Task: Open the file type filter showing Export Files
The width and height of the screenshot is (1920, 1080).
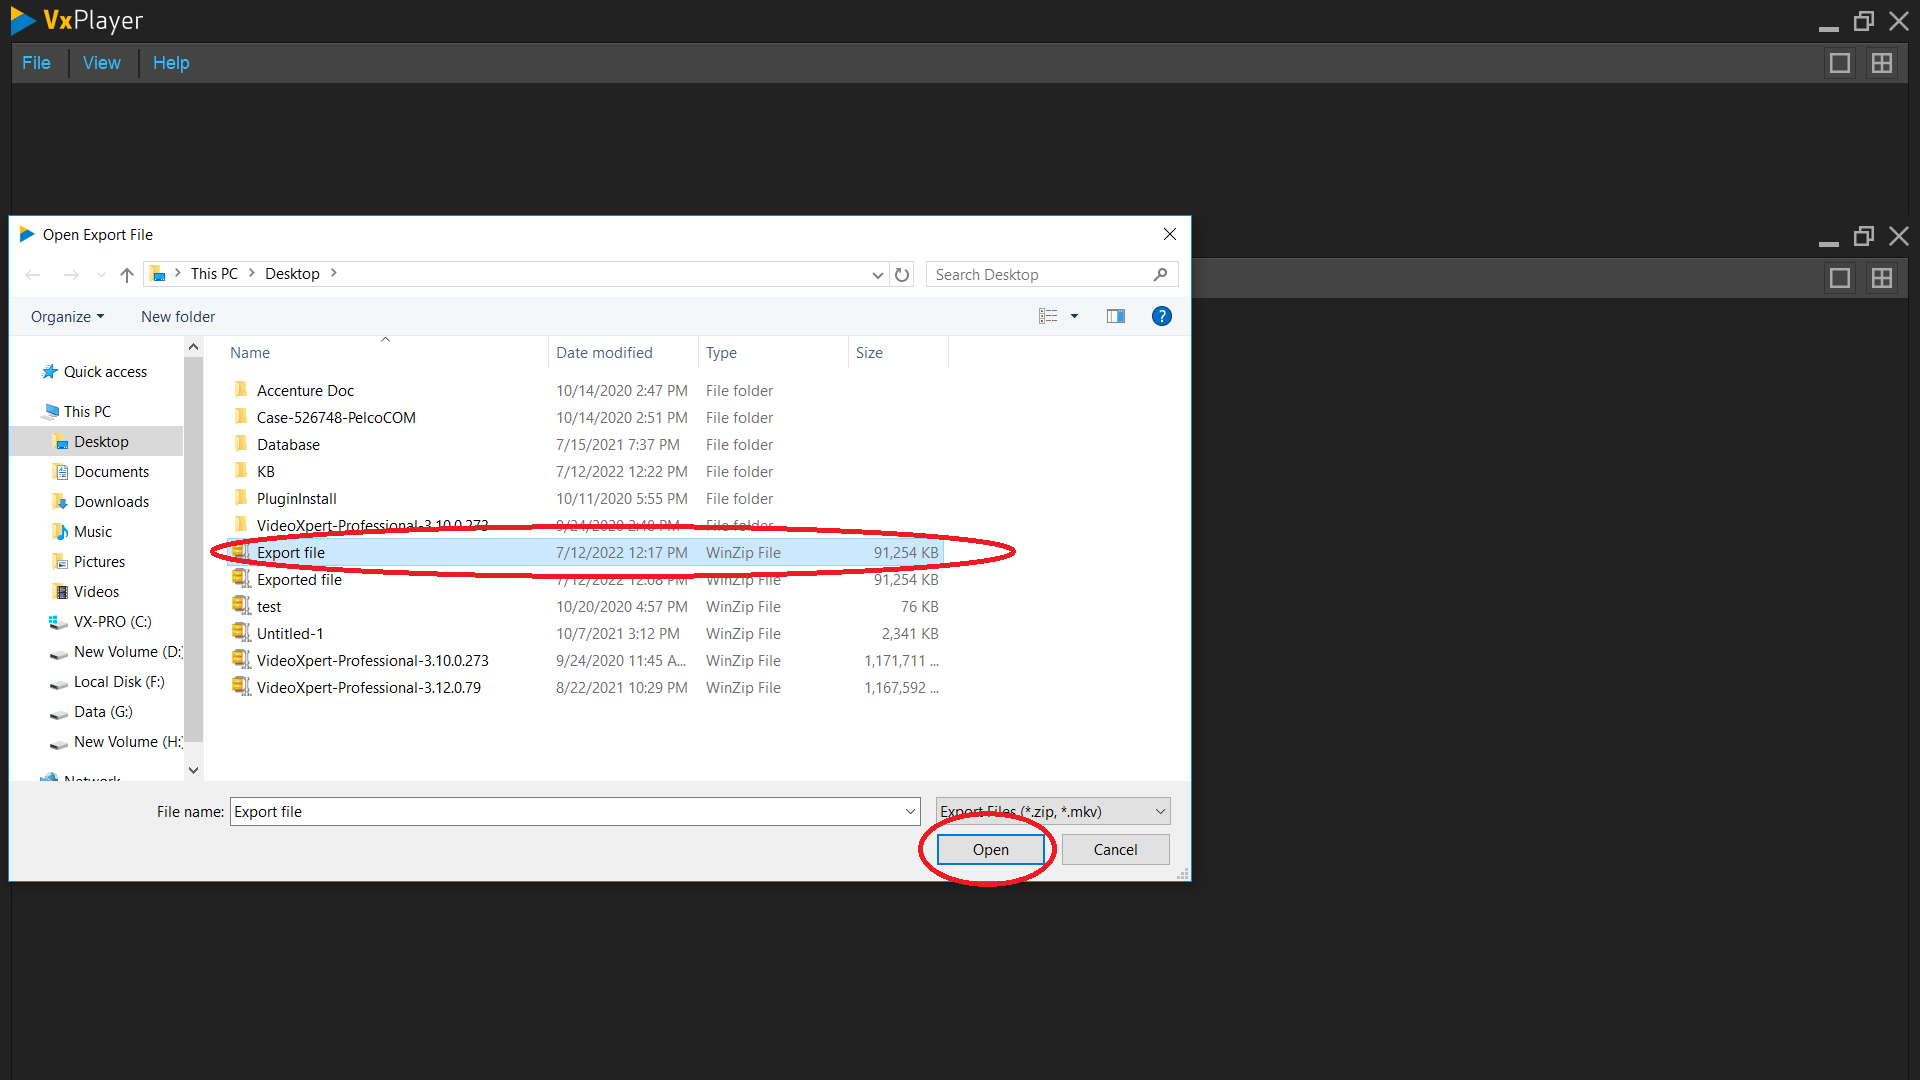Action: pos(1051,811)
